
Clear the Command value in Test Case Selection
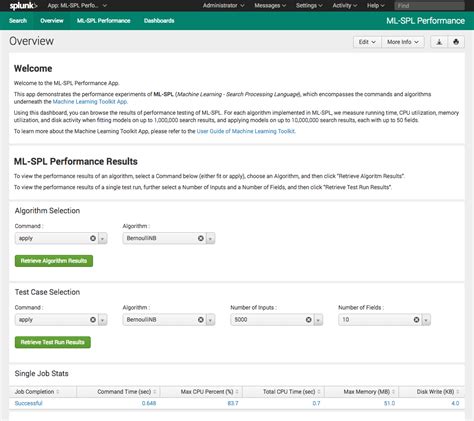[x=93, y=320]
